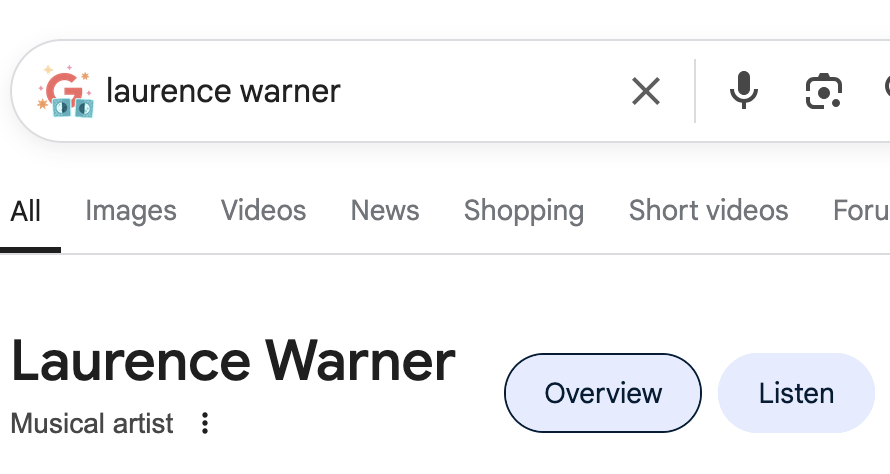The width and height of the screenshot is (890, 474).
Task: Focus search box blank area before X
Action: point(480,92)
